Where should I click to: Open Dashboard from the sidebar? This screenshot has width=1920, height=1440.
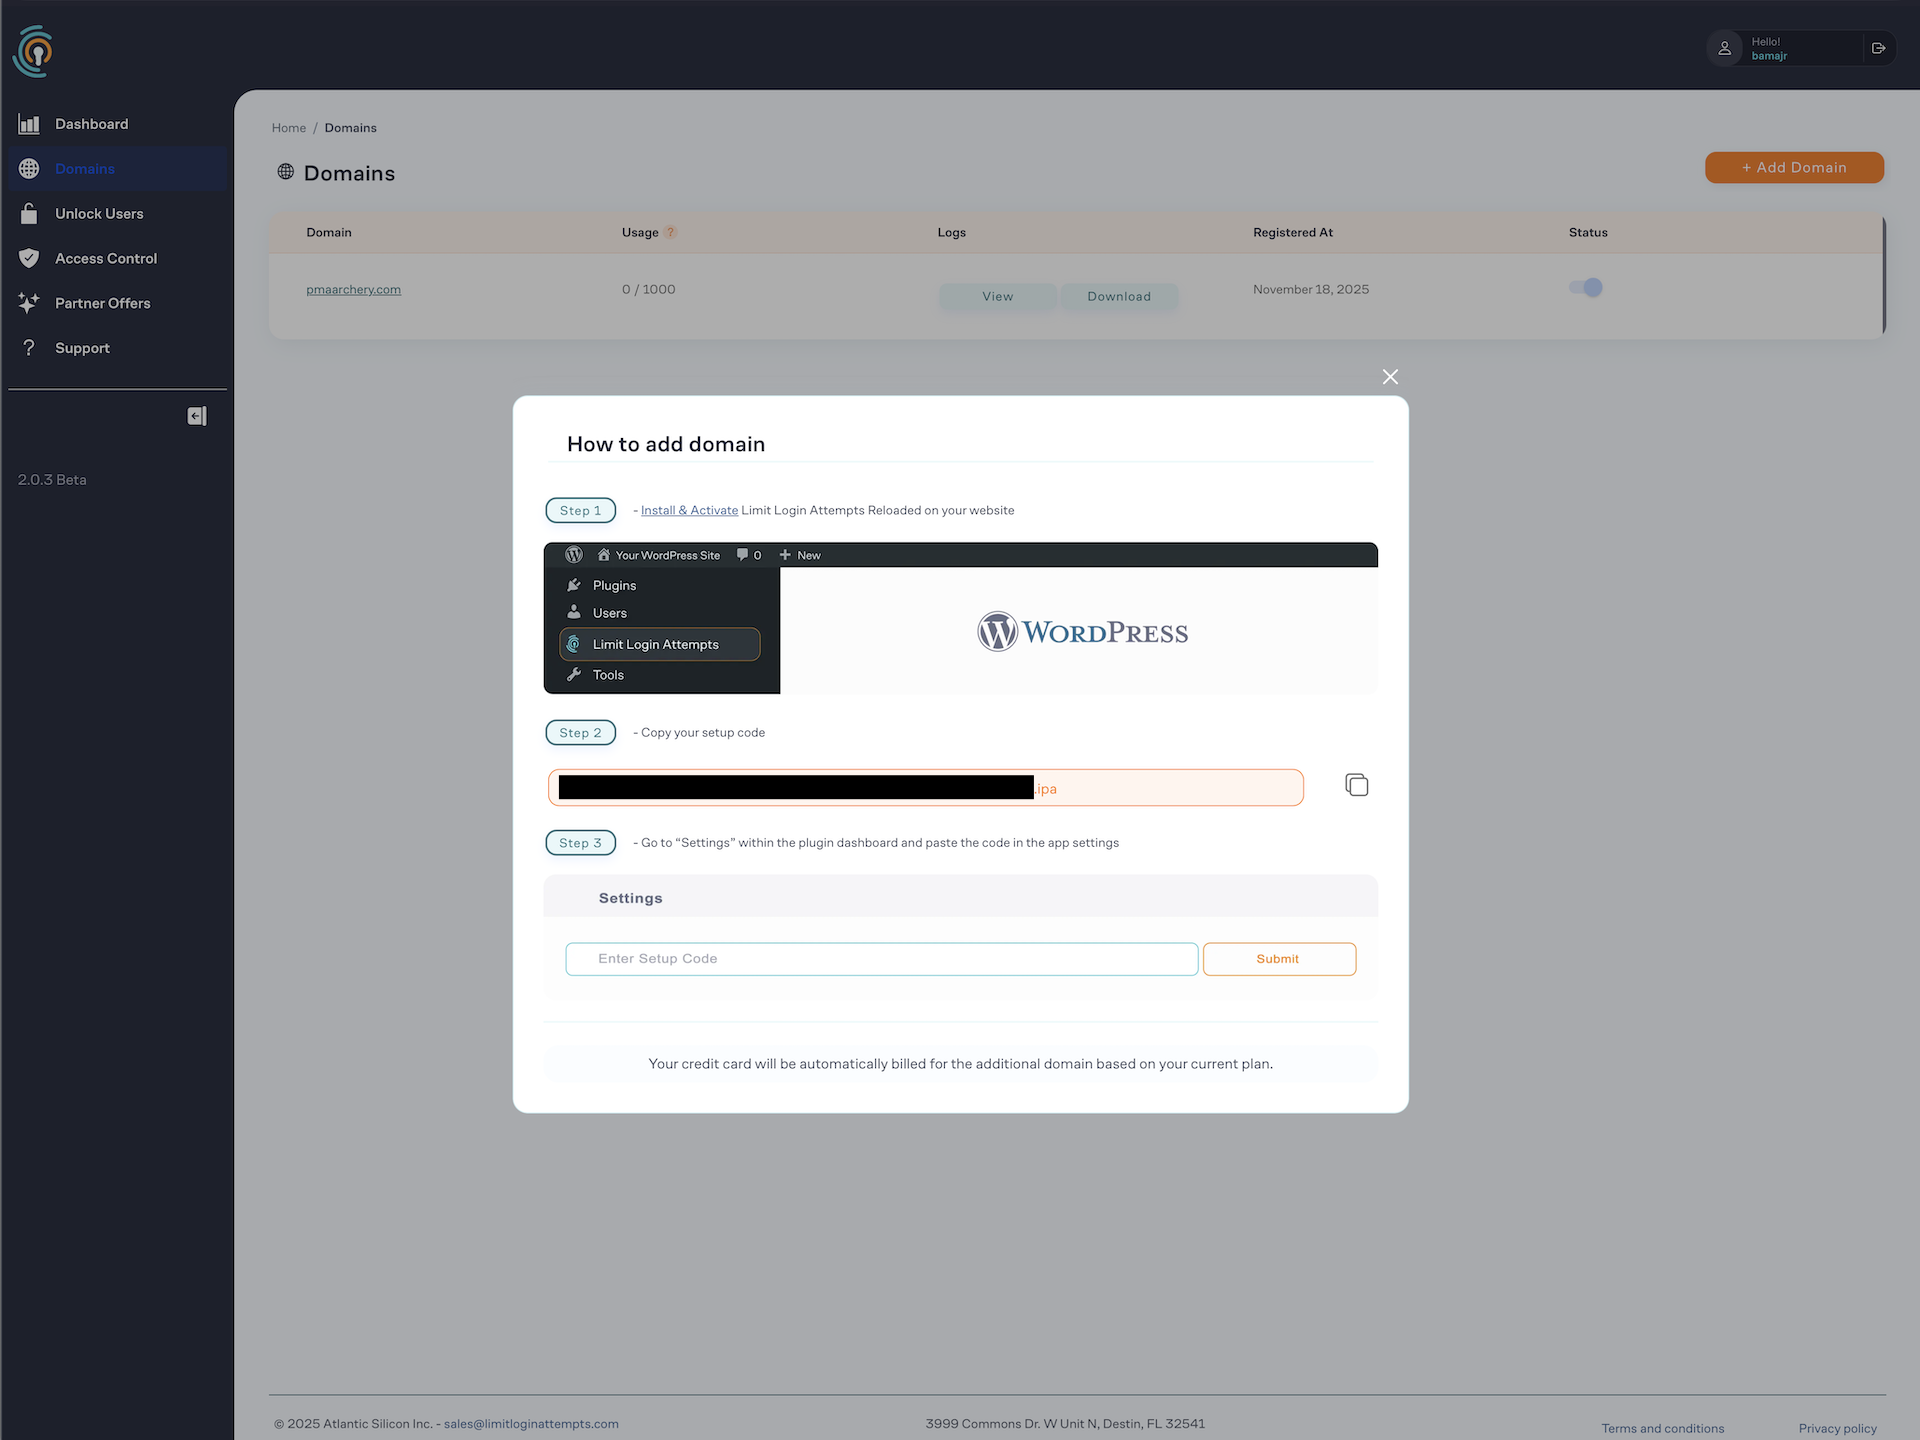(x=91, y=124)
